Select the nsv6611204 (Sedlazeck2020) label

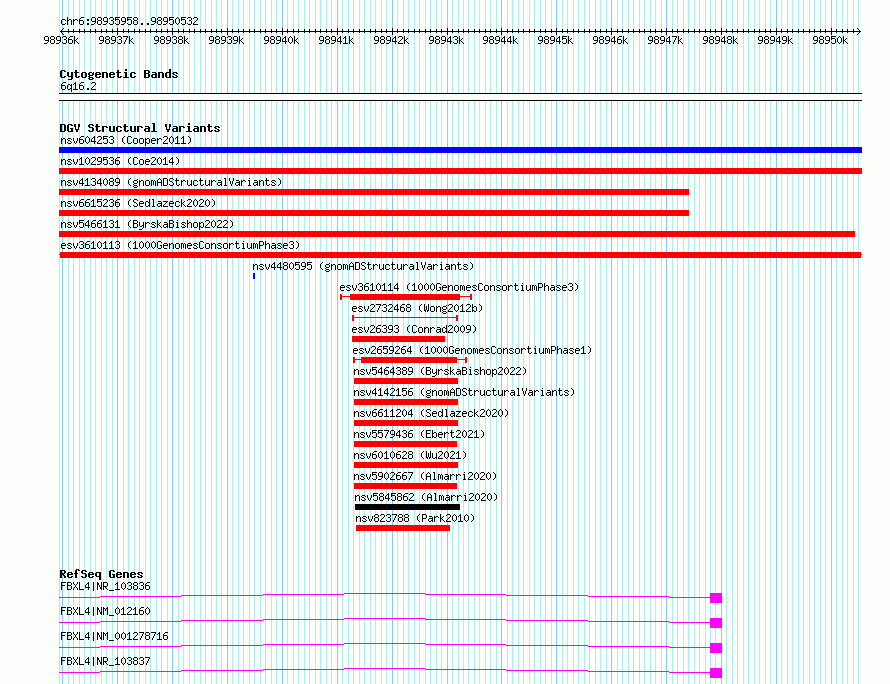tap(431, 413)
